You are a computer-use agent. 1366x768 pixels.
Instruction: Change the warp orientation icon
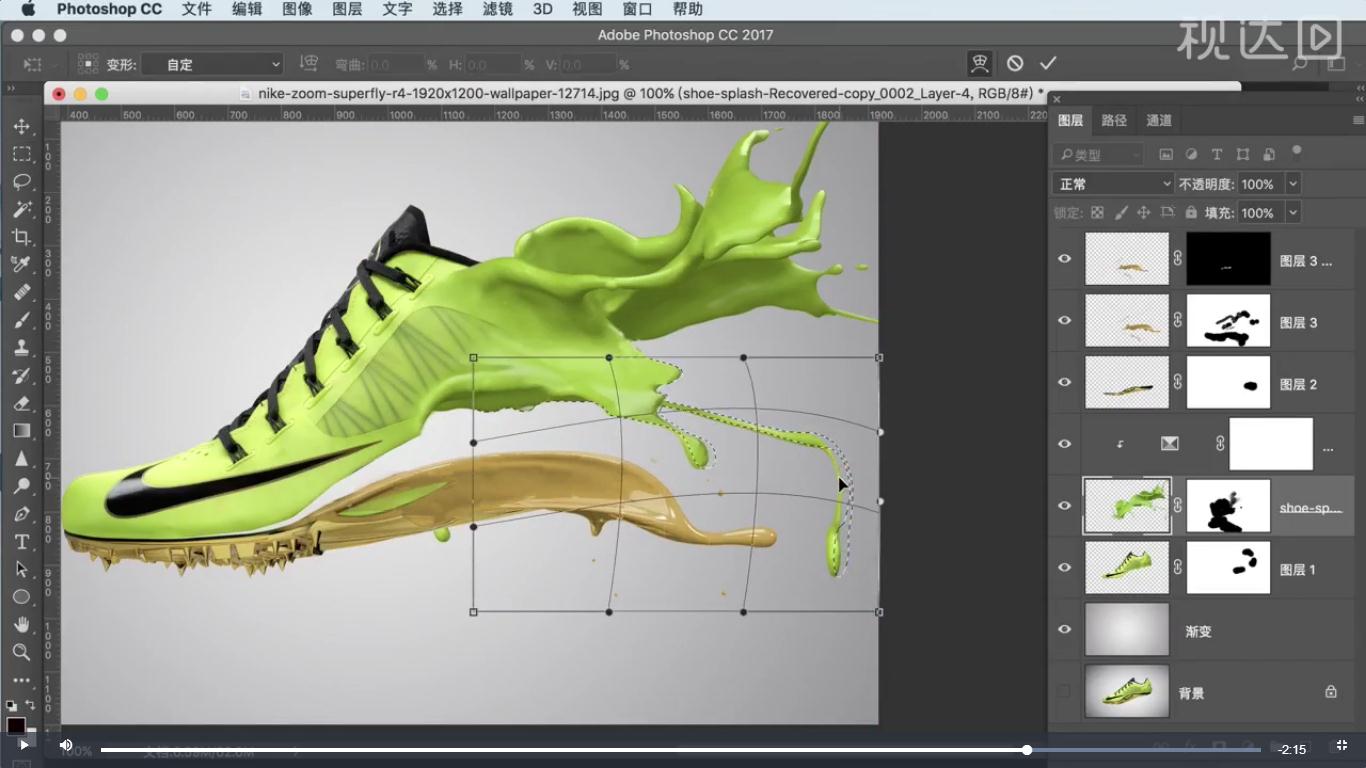coord(309,64)
